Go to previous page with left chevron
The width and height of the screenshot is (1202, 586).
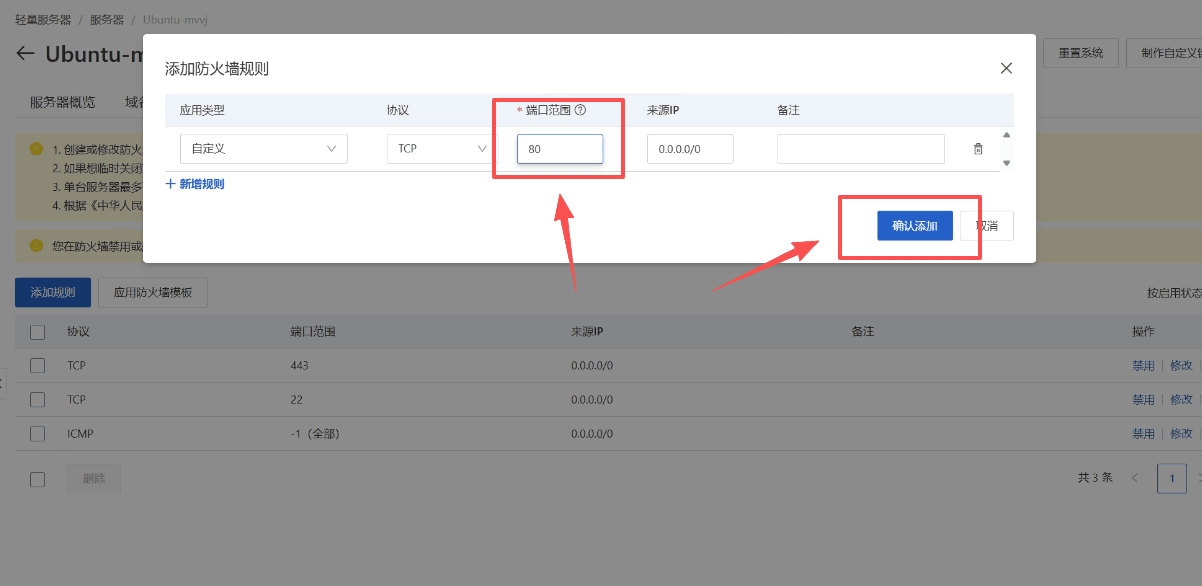pos(1135,478)
